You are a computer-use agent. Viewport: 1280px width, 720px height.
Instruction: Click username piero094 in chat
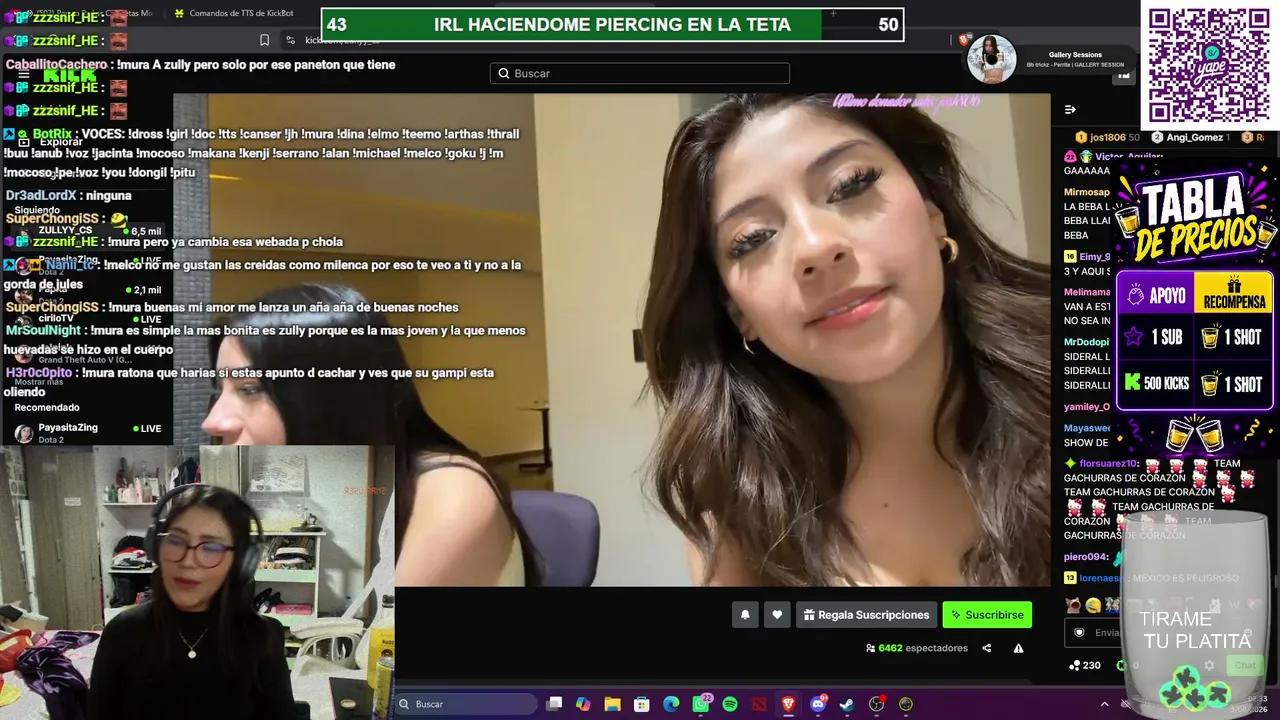point(1086,557)
